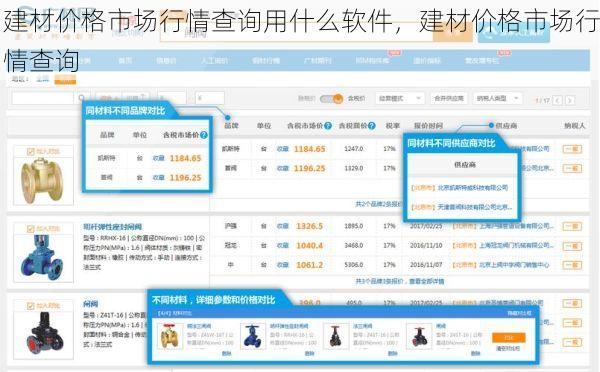Click help icon next to 含税市场价 column header
The width and height of the screenshot is (600, 372).
click(x=328, y=126)
